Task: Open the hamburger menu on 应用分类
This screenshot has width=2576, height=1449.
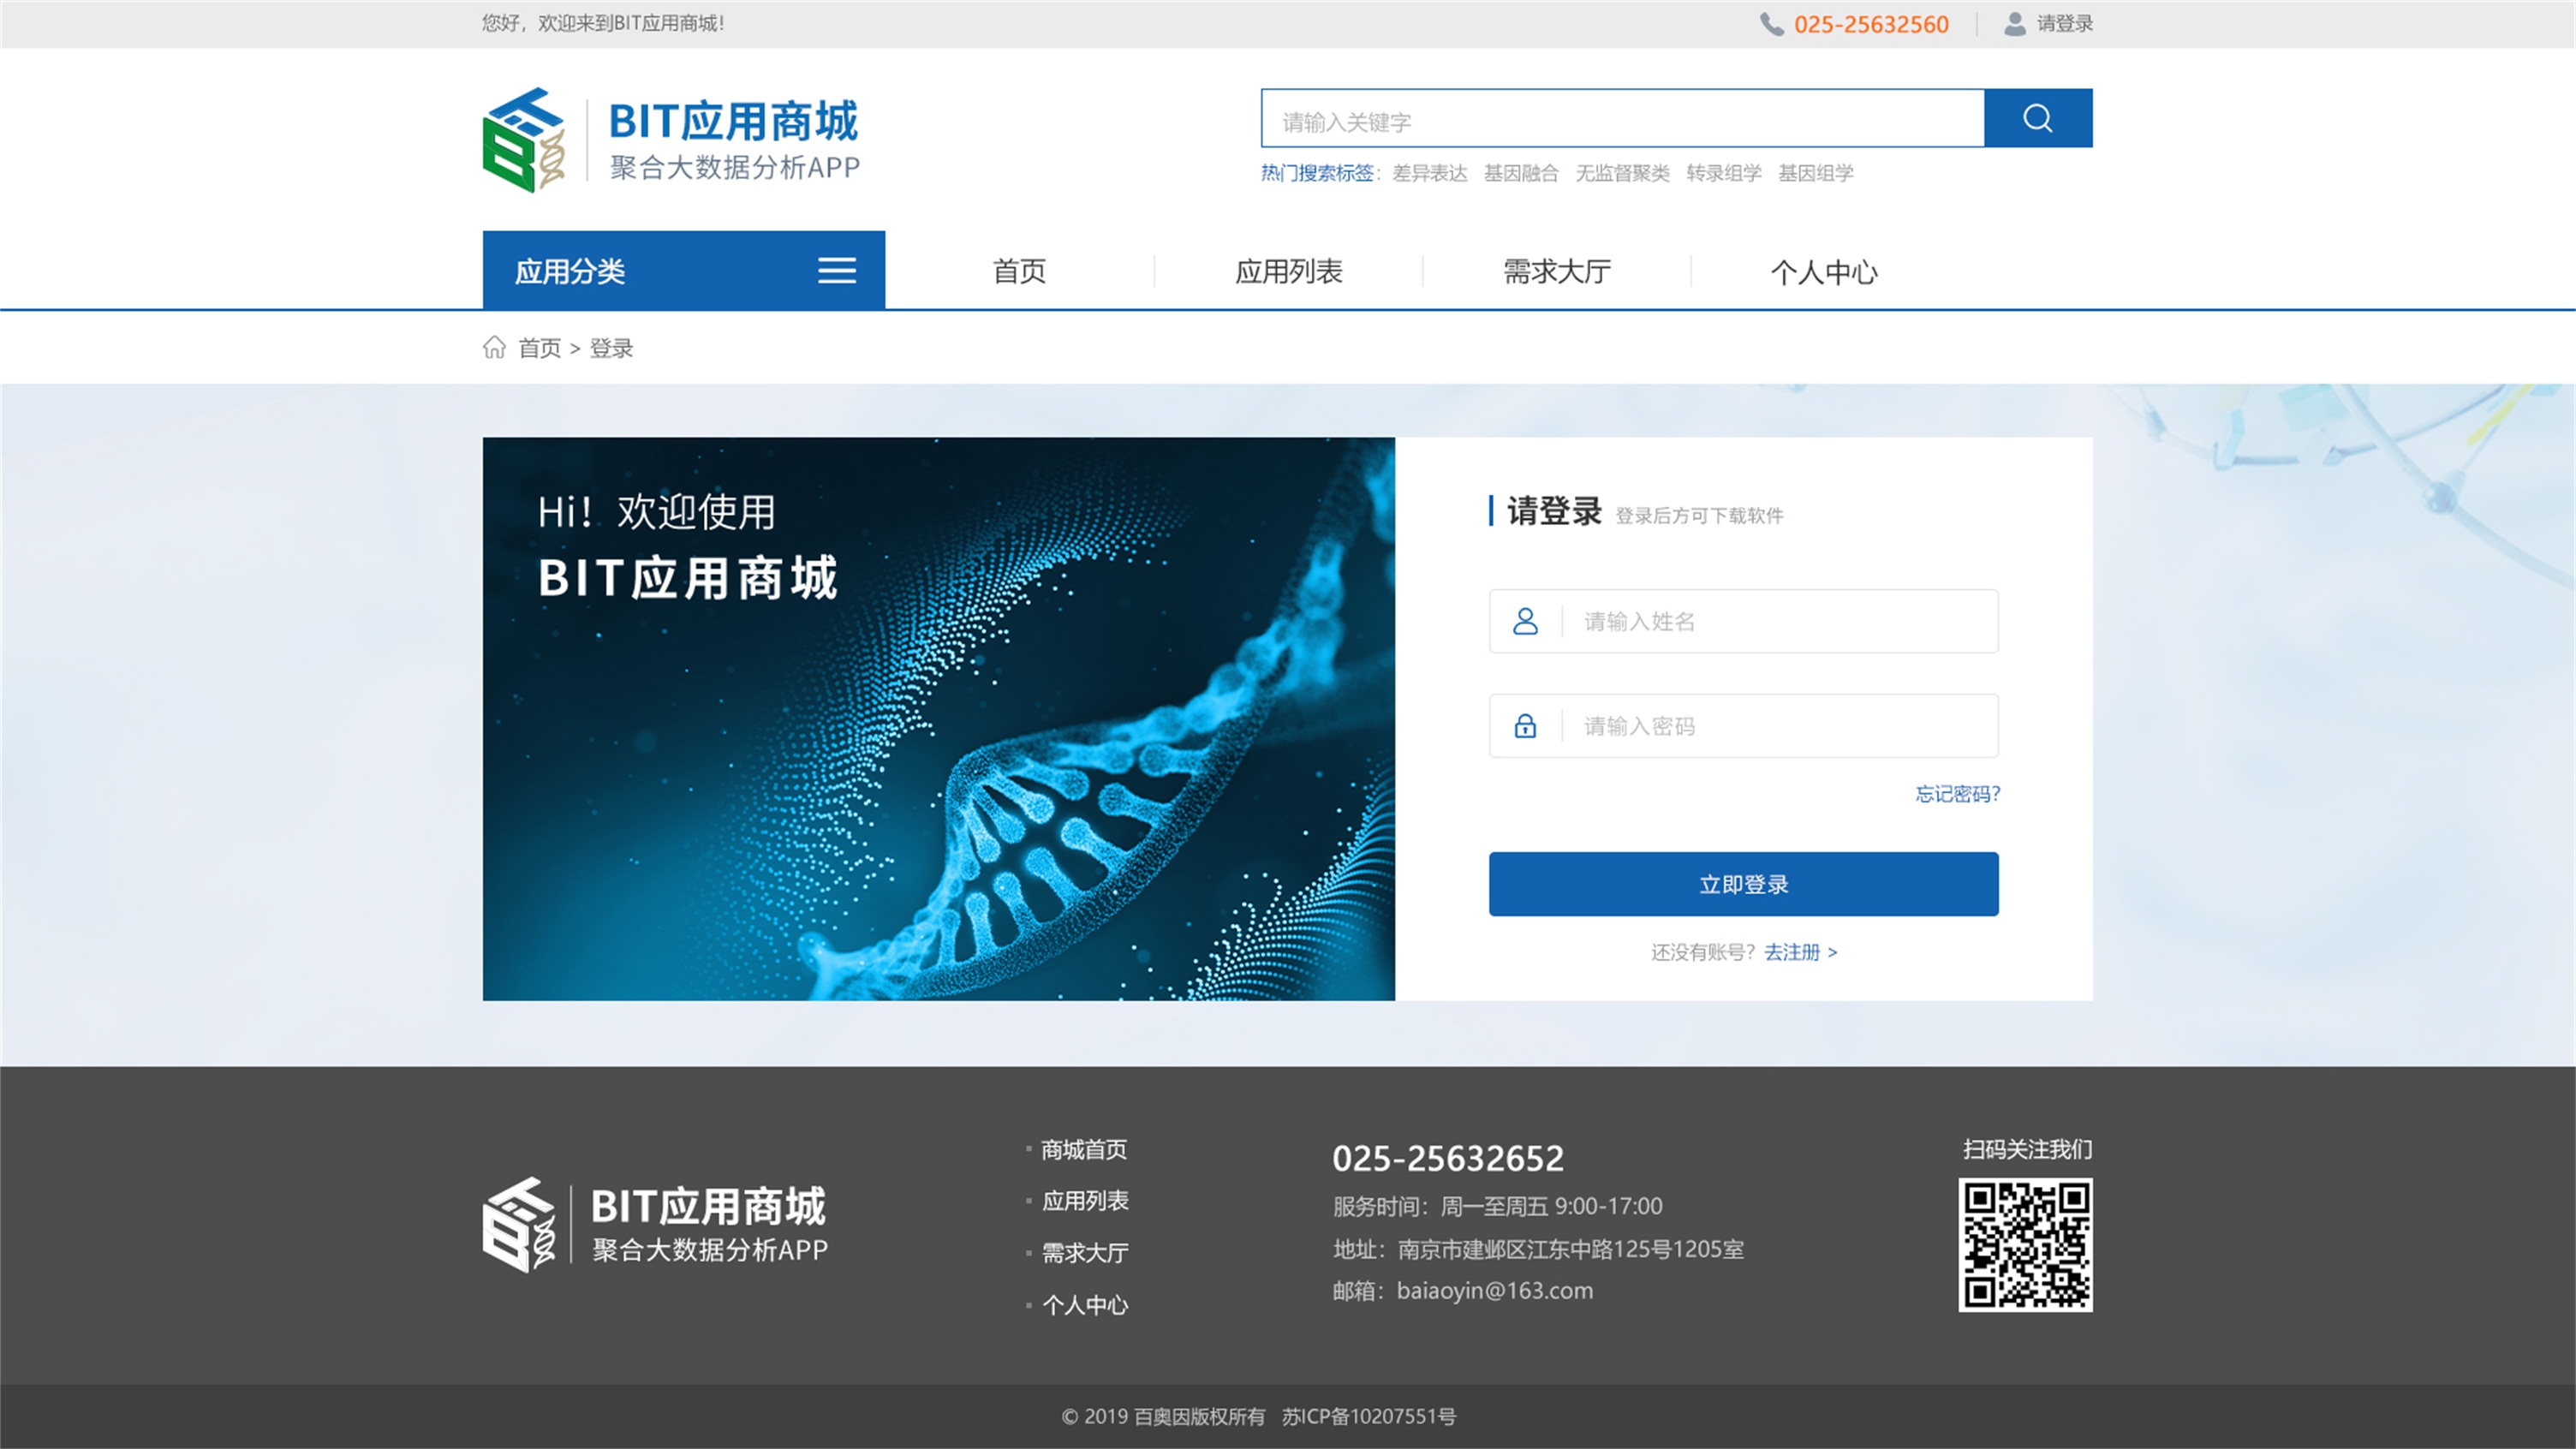Action: tap(836, 271)
